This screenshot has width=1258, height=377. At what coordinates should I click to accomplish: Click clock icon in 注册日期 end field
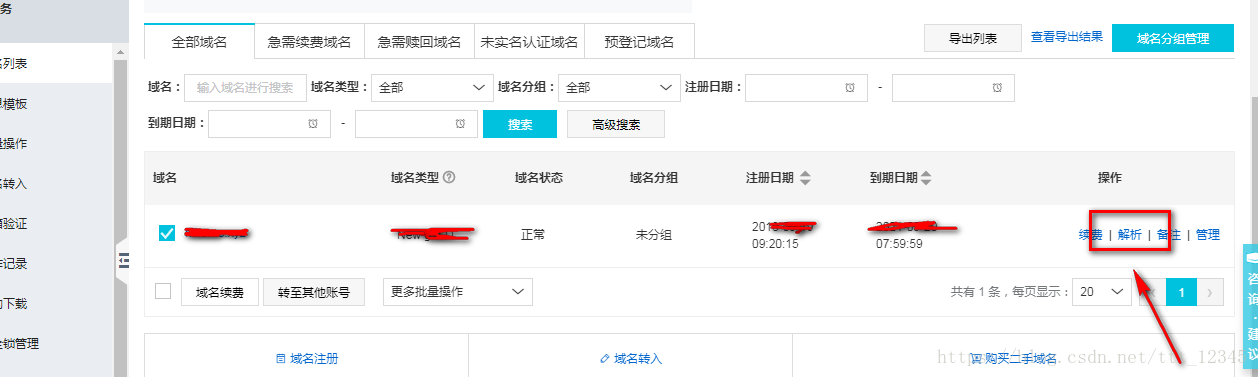point(997,88)
